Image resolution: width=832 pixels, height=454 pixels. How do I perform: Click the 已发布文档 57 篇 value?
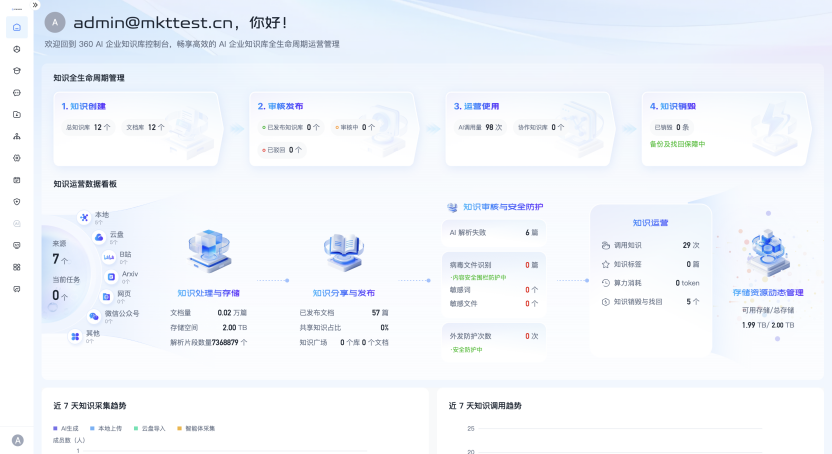380,313
